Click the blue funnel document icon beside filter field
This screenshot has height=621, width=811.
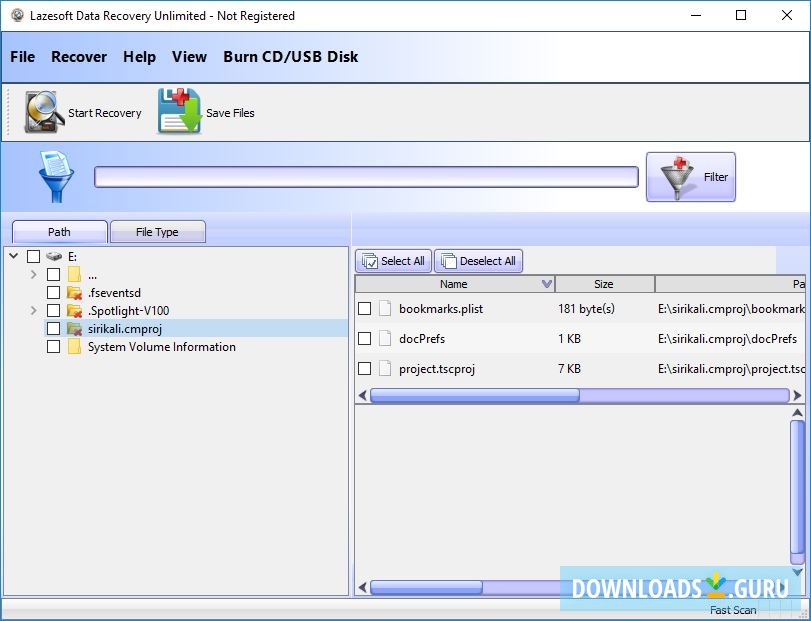point(56,176)
